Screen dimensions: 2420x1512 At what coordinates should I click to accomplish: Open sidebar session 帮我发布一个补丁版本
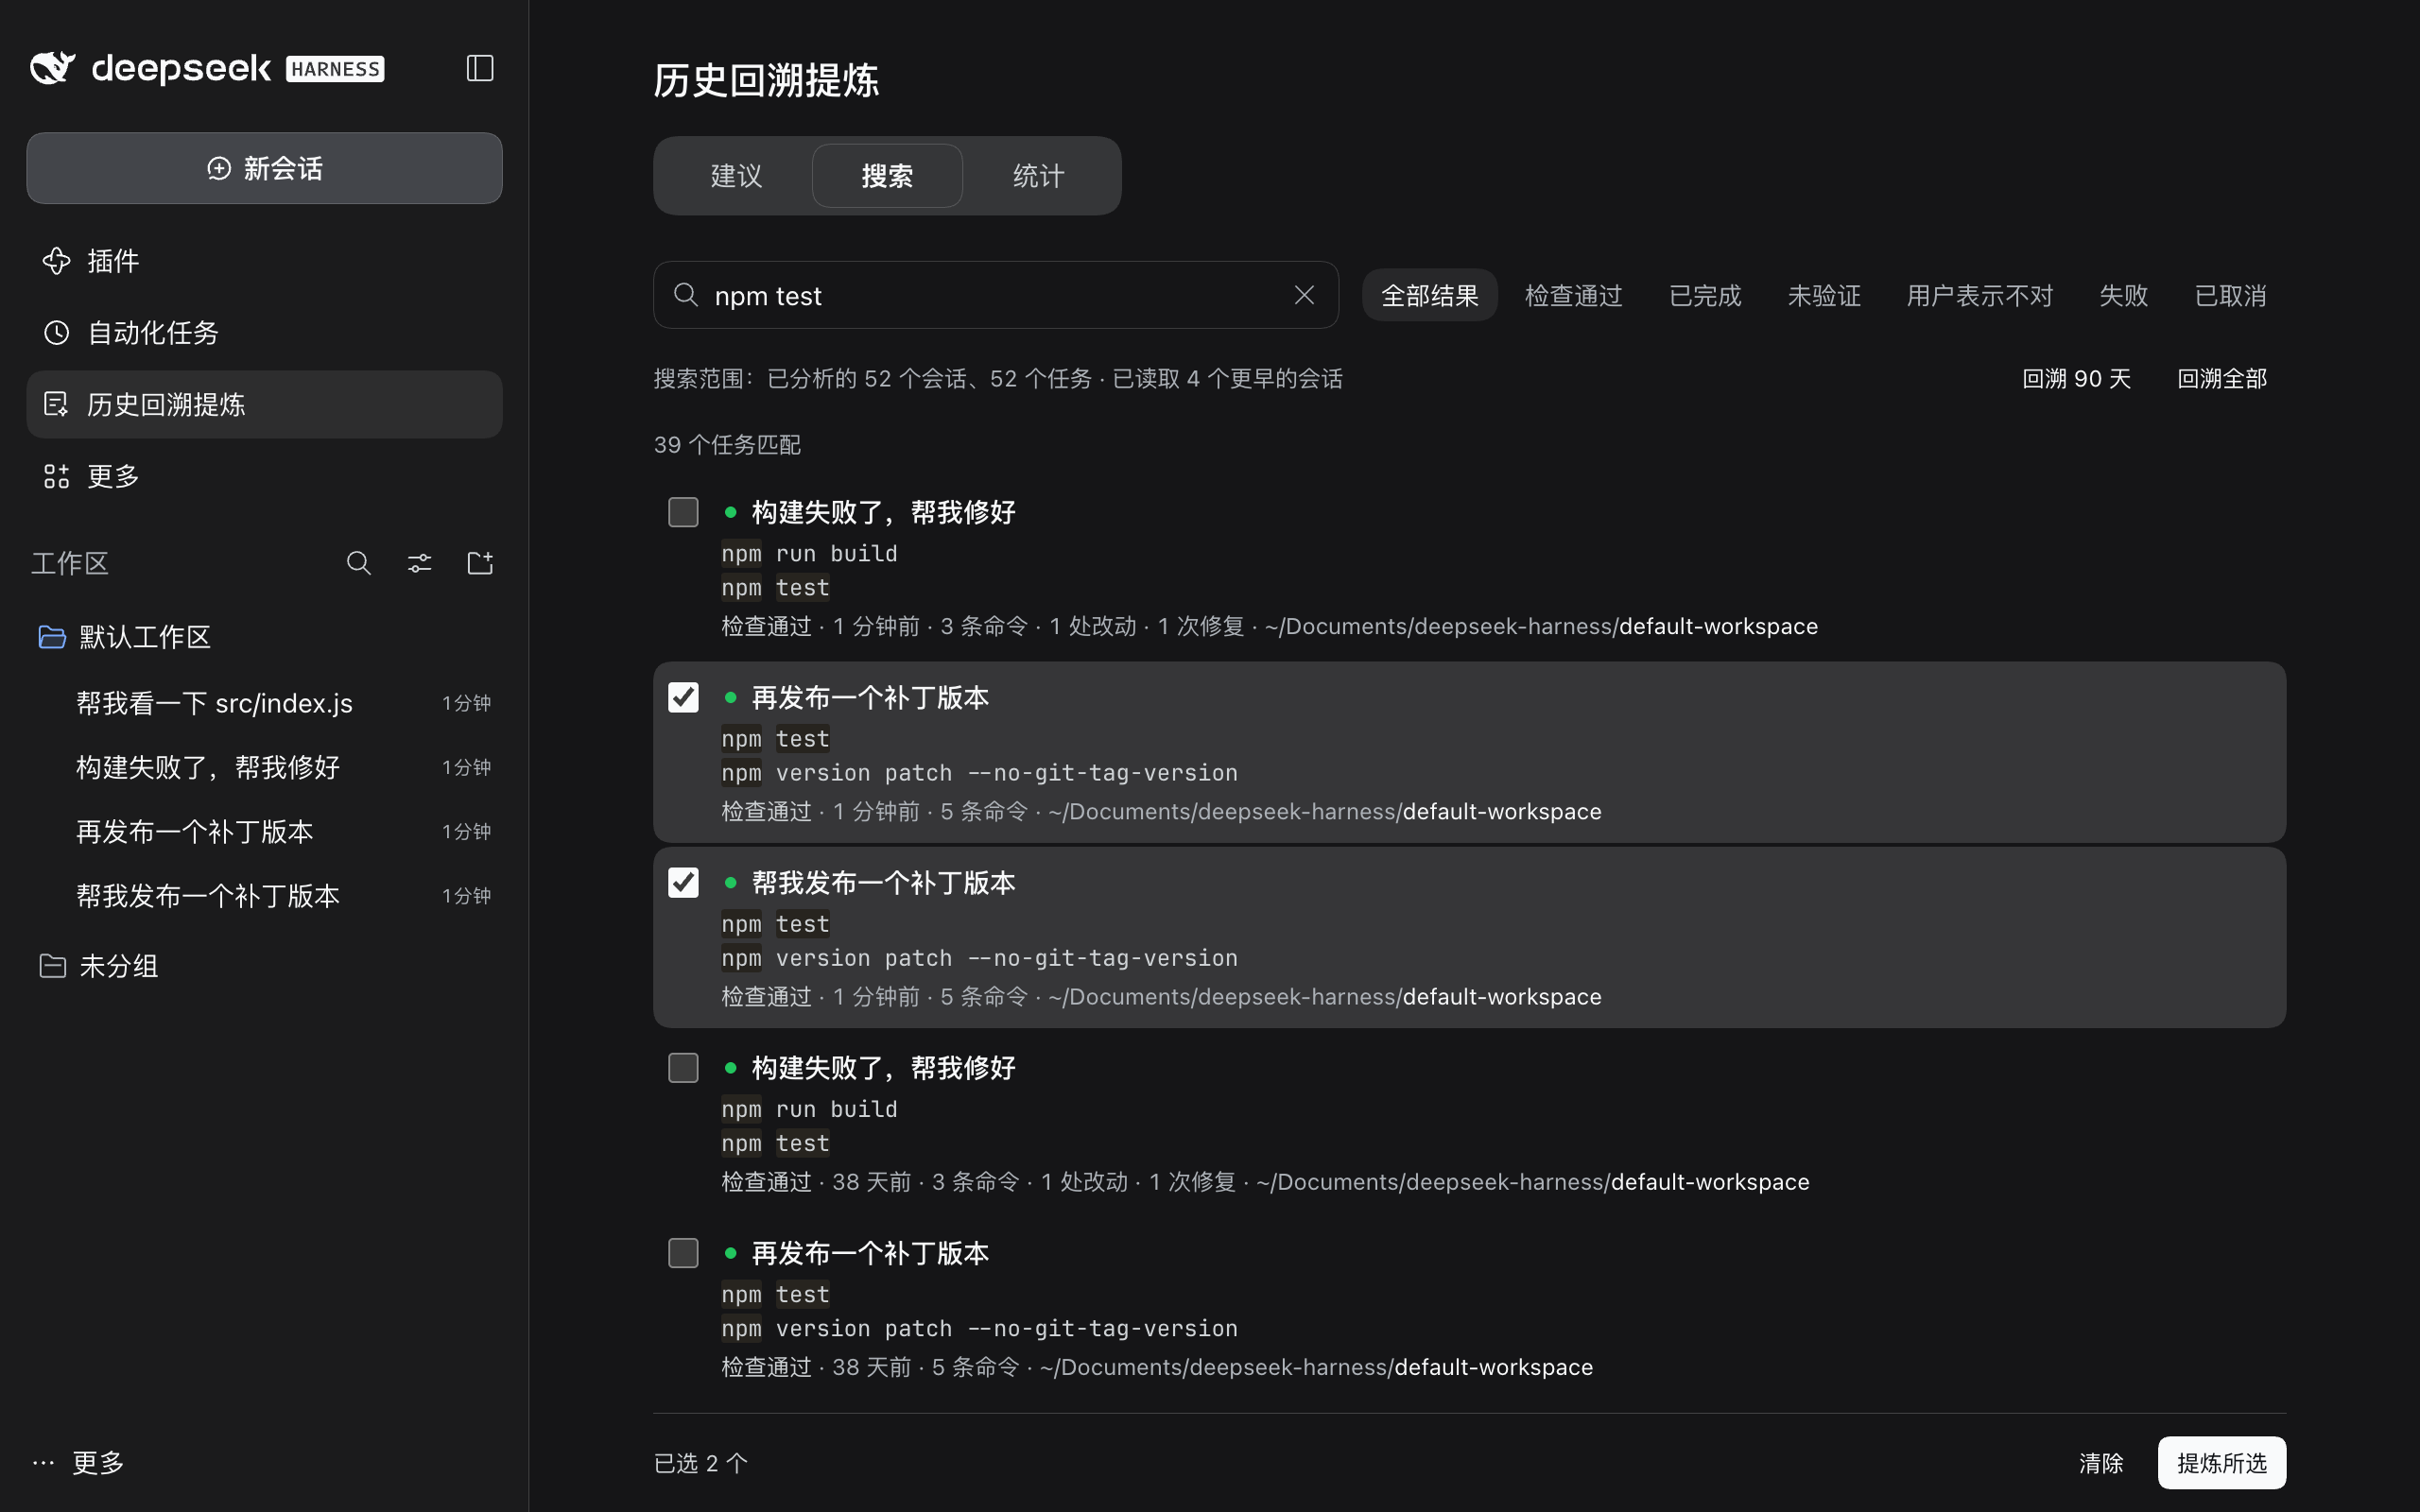264,895
